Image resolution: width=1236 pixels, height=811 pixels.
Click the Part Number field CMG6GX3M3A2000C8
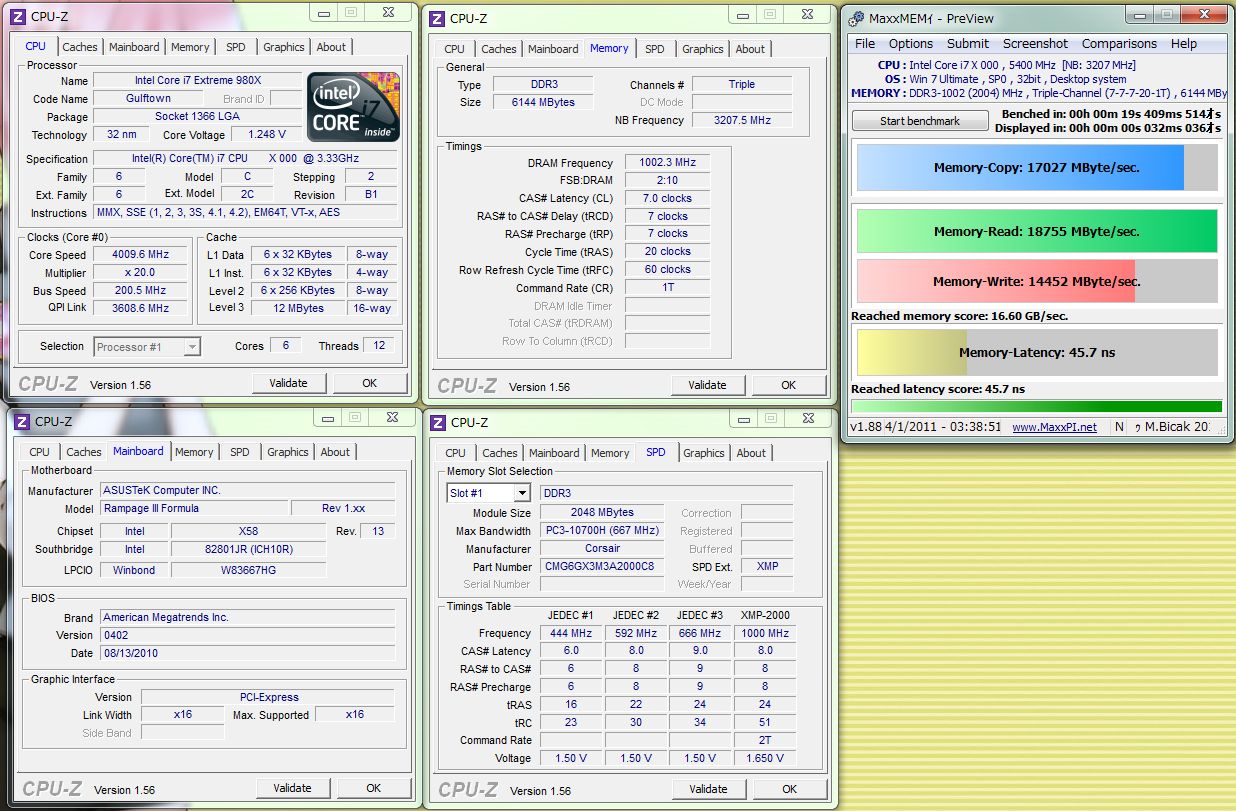click(x=601, y=566)
